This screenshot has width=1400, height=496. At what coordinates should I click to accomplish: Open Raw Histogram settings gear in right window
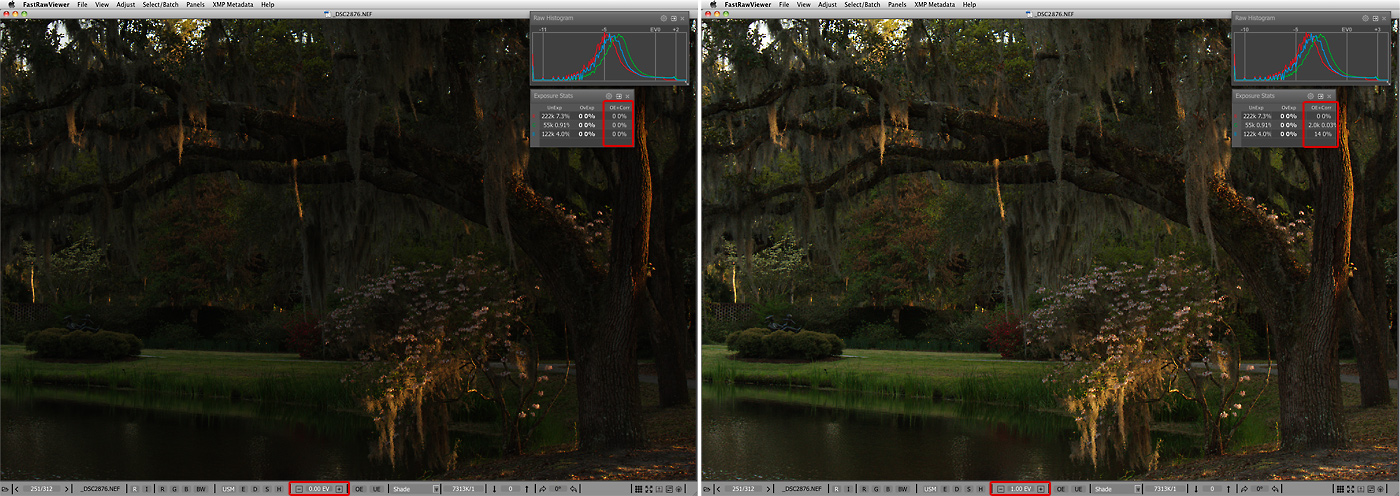tap(1366, 18)
